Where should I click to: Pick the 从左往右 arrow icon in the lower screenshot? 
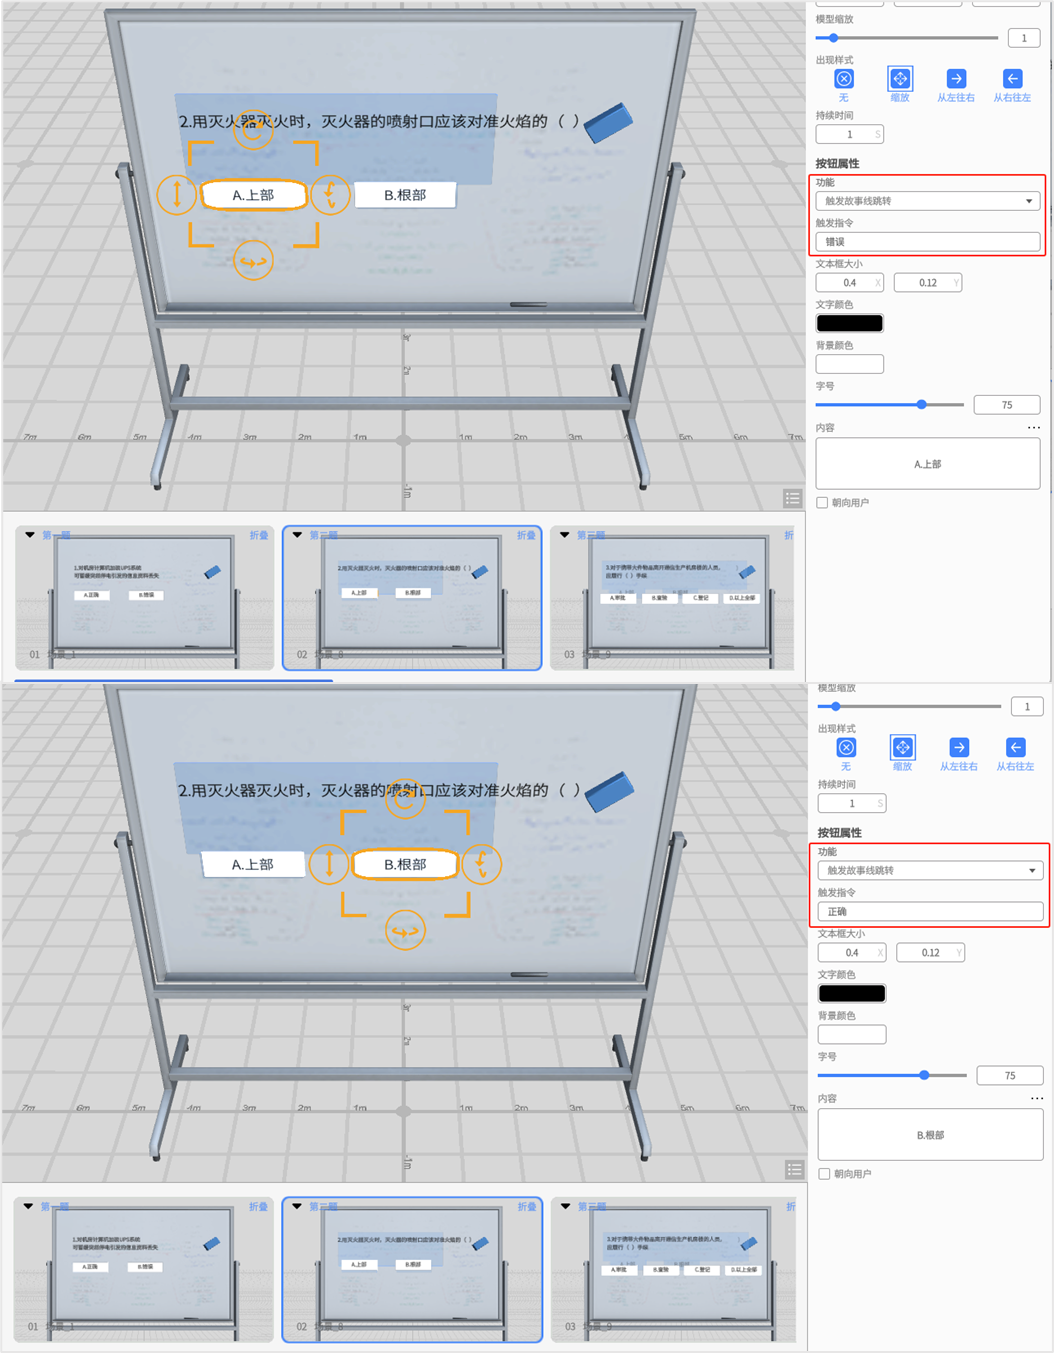(x=959, y=748)
